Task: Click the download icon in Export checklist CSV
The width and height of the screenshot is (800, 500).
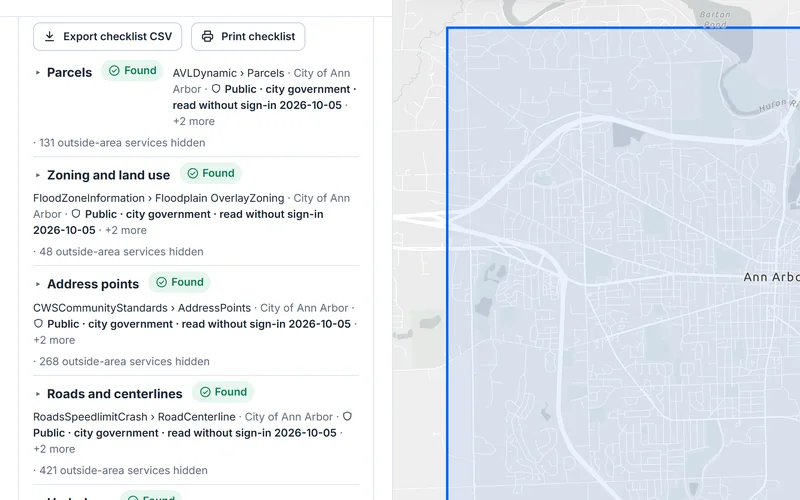Action: pyautogui.click(x=49, y=36)
